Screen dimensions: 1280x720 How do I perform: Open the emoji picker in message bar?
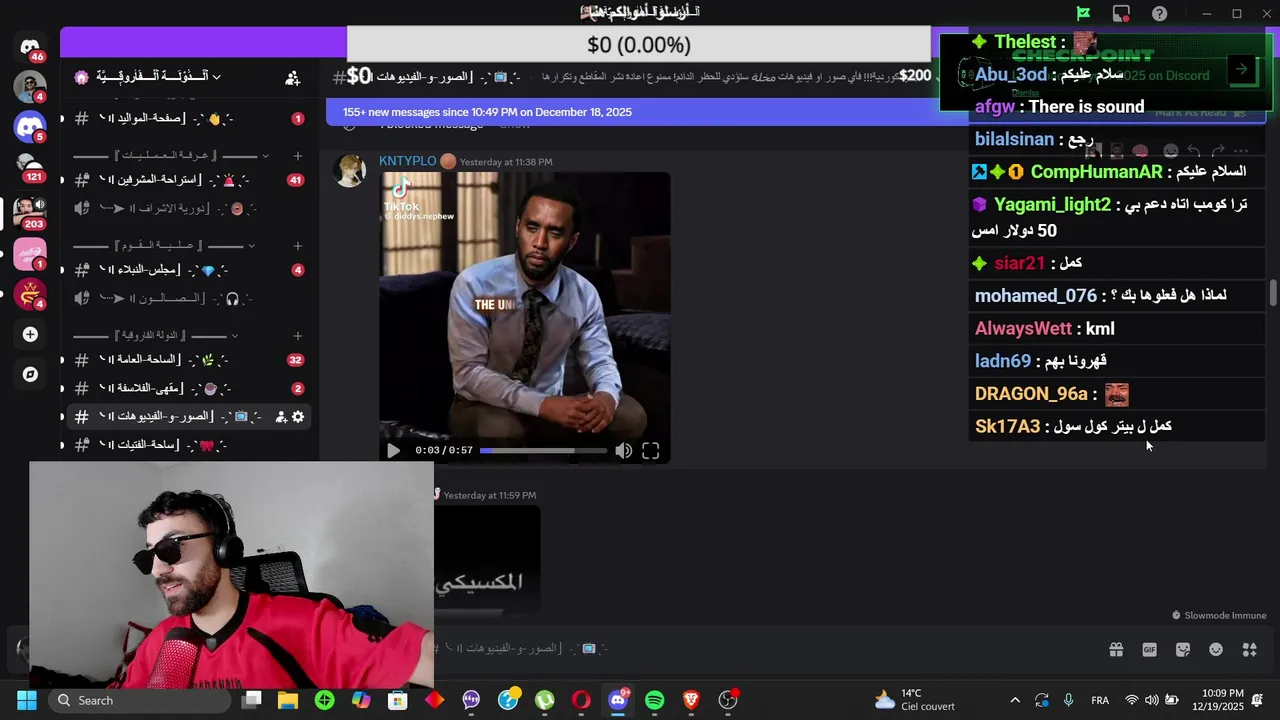point(1216,649)
